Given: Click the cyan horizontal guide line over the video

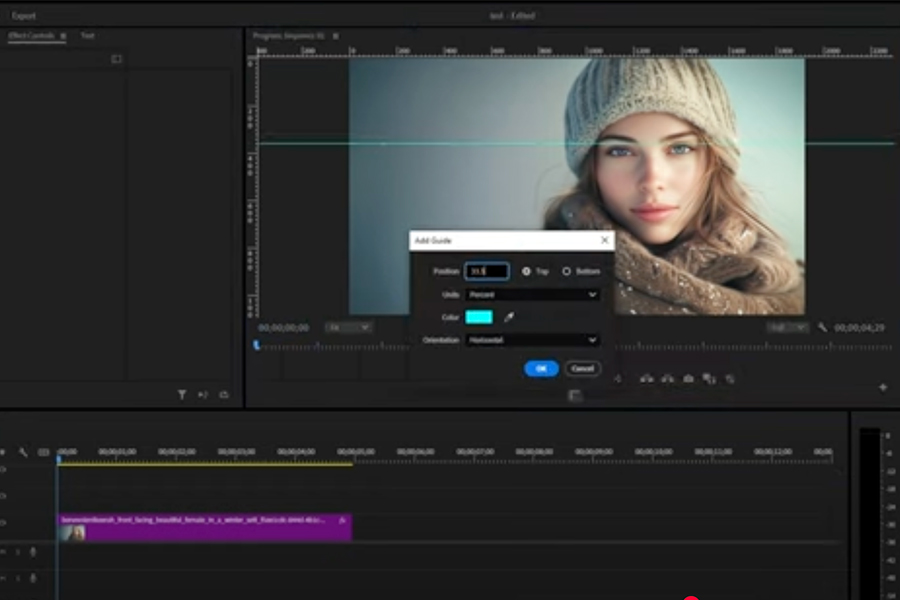Looking at the screenshot, I should pyautogui.click(x=576, y=143).
